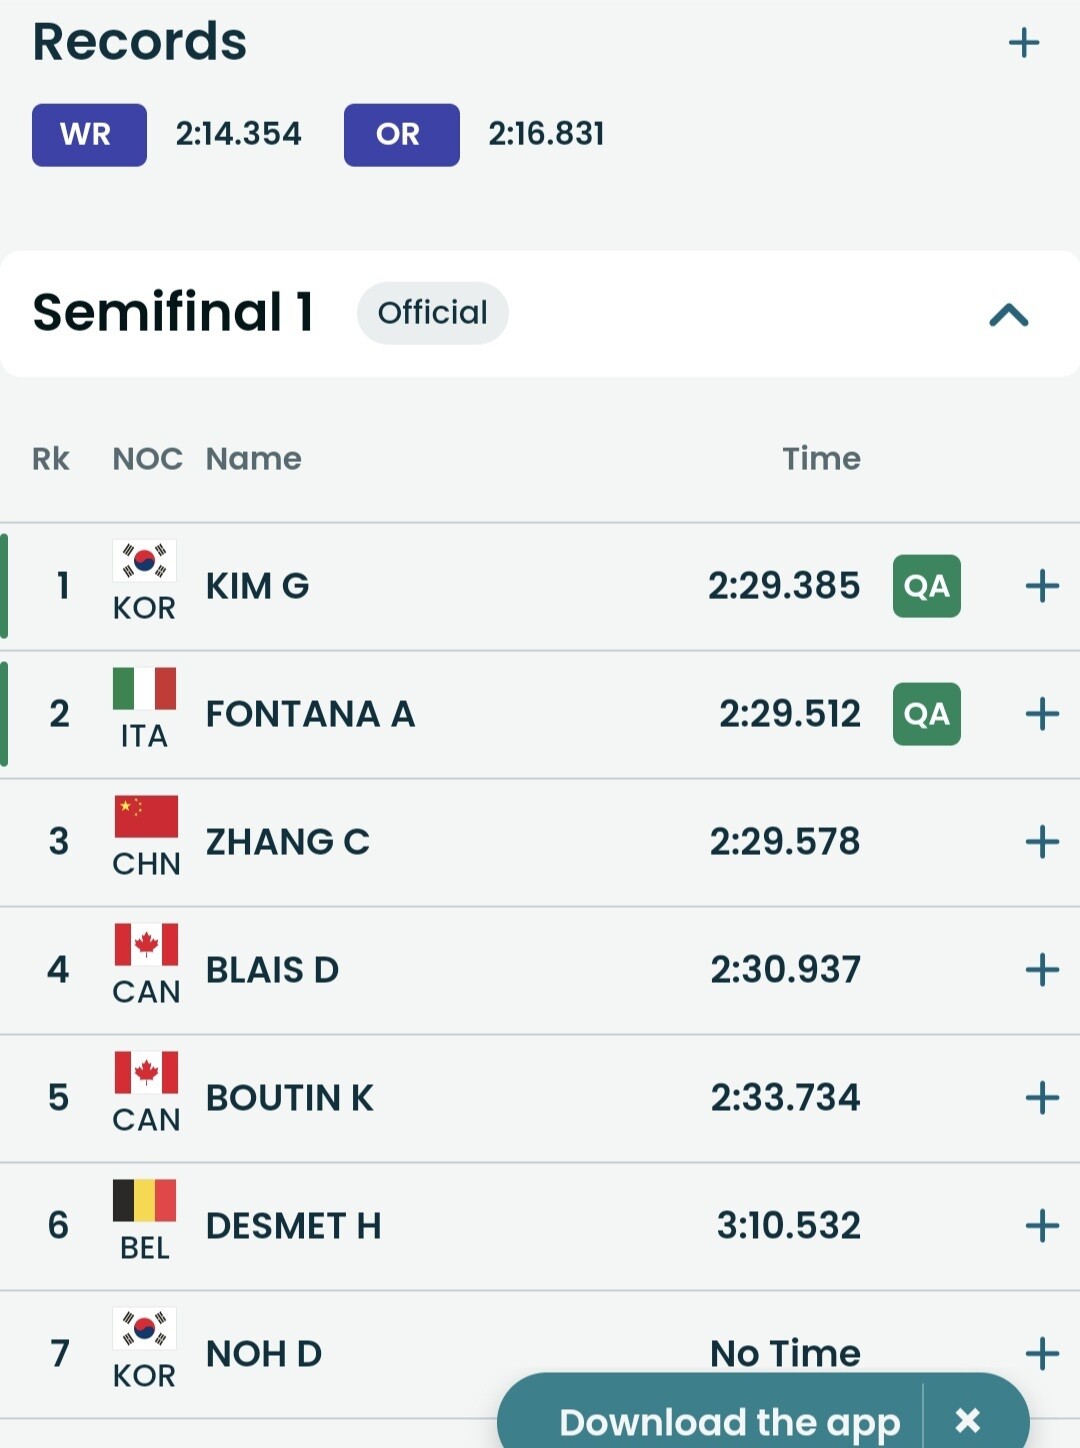Click the WR record badge
This screenshot has width=1080, height=1448.
pos(89,135)
